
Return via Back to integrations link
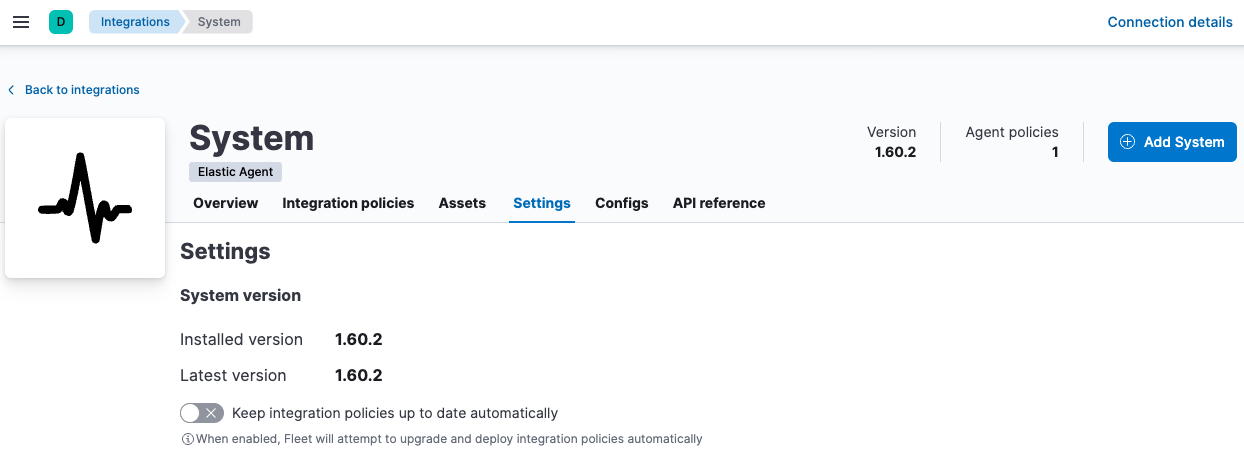82,90
